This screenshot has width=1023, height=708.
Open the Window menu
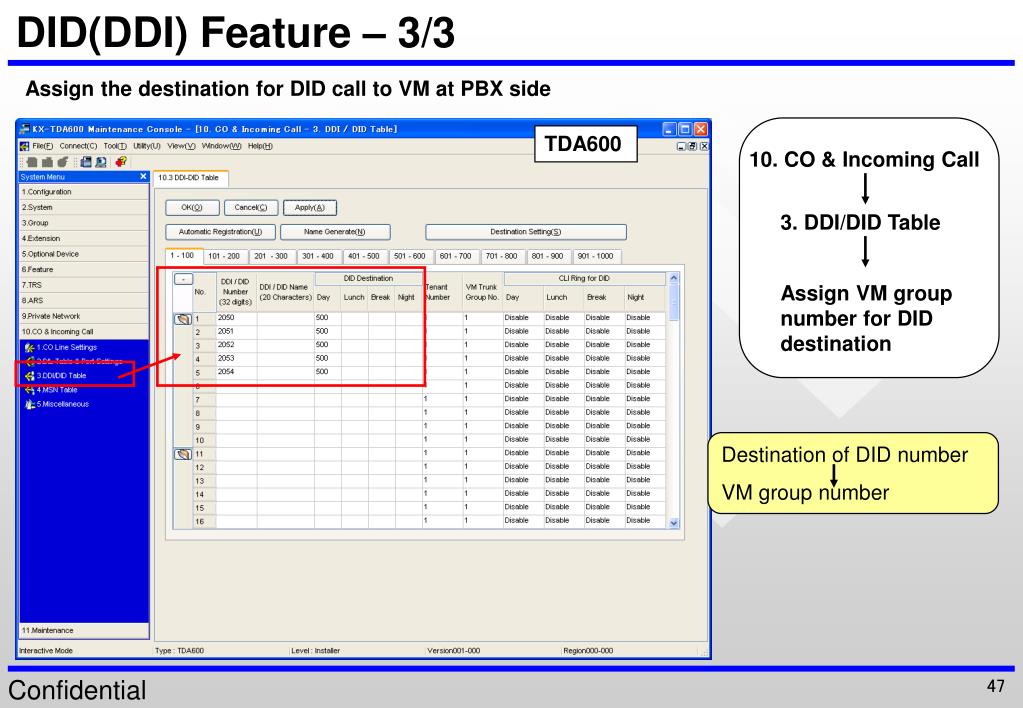222,146
